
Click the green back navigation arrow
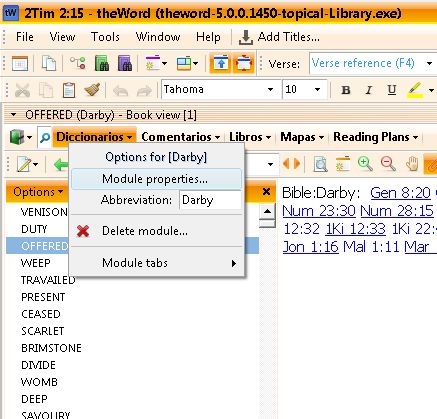(x=61, y=164)
